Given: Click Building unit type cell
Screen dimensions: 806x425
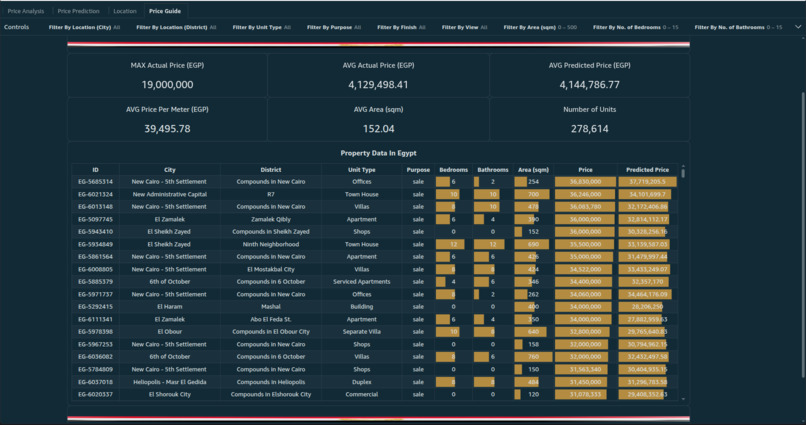Looking at the screenshot, I should point(362,307).
